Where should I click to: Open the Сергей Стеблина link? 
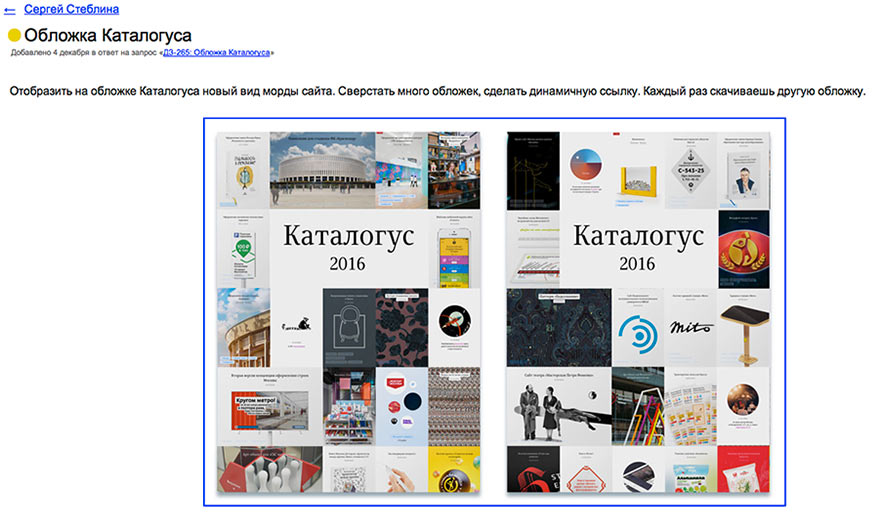(x=71, y=9)
